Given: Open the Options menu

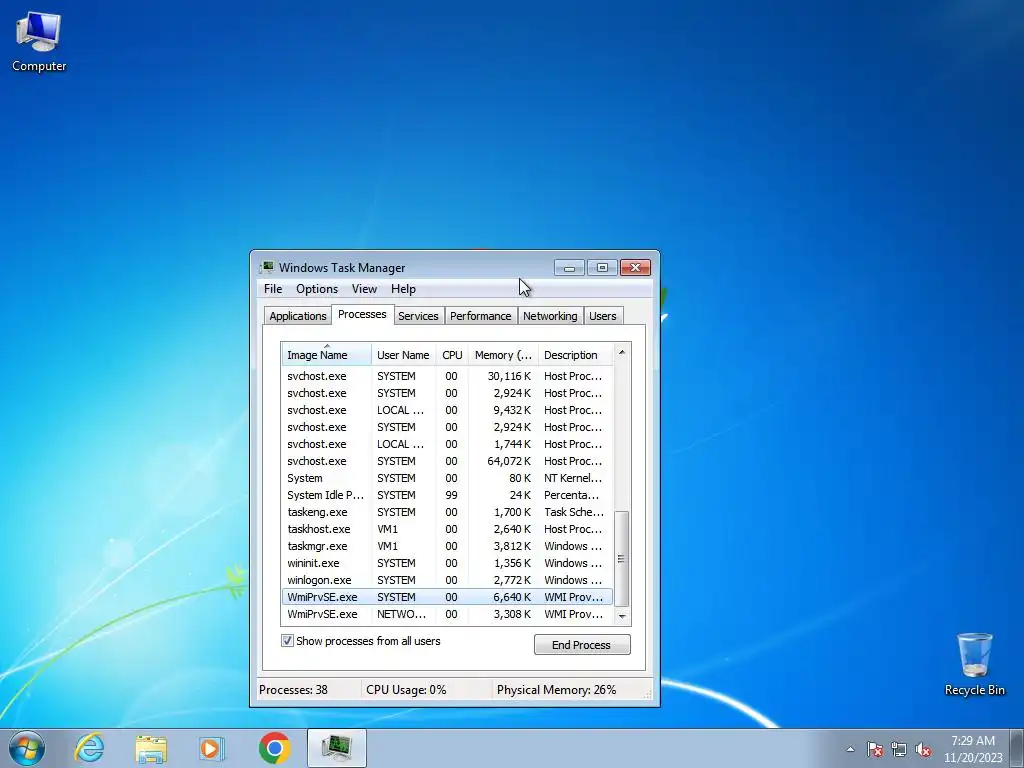Looking at the screenshot, I should click(317, 289).
